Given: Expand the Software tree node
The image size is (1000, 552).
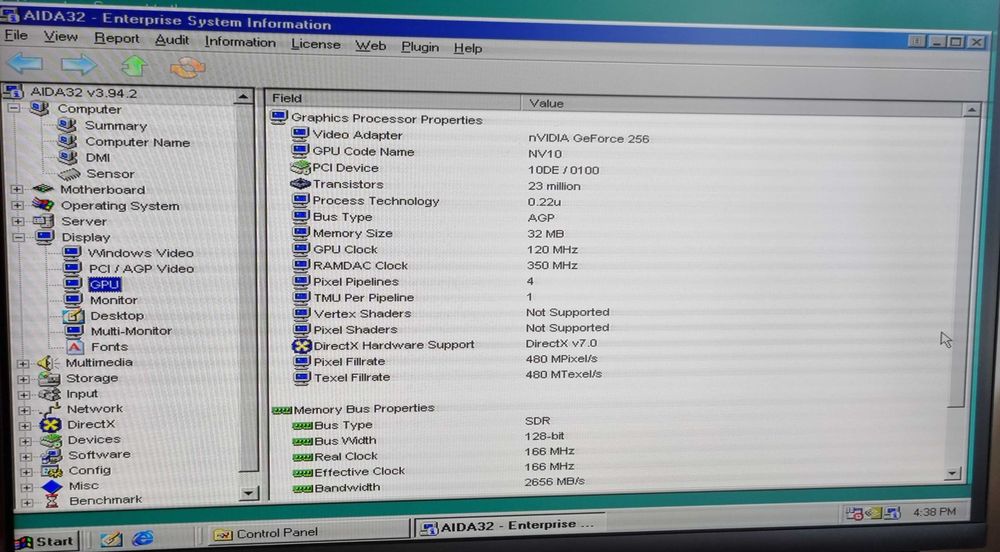Looking at the screenshot, I should click(x=26, y=456).
